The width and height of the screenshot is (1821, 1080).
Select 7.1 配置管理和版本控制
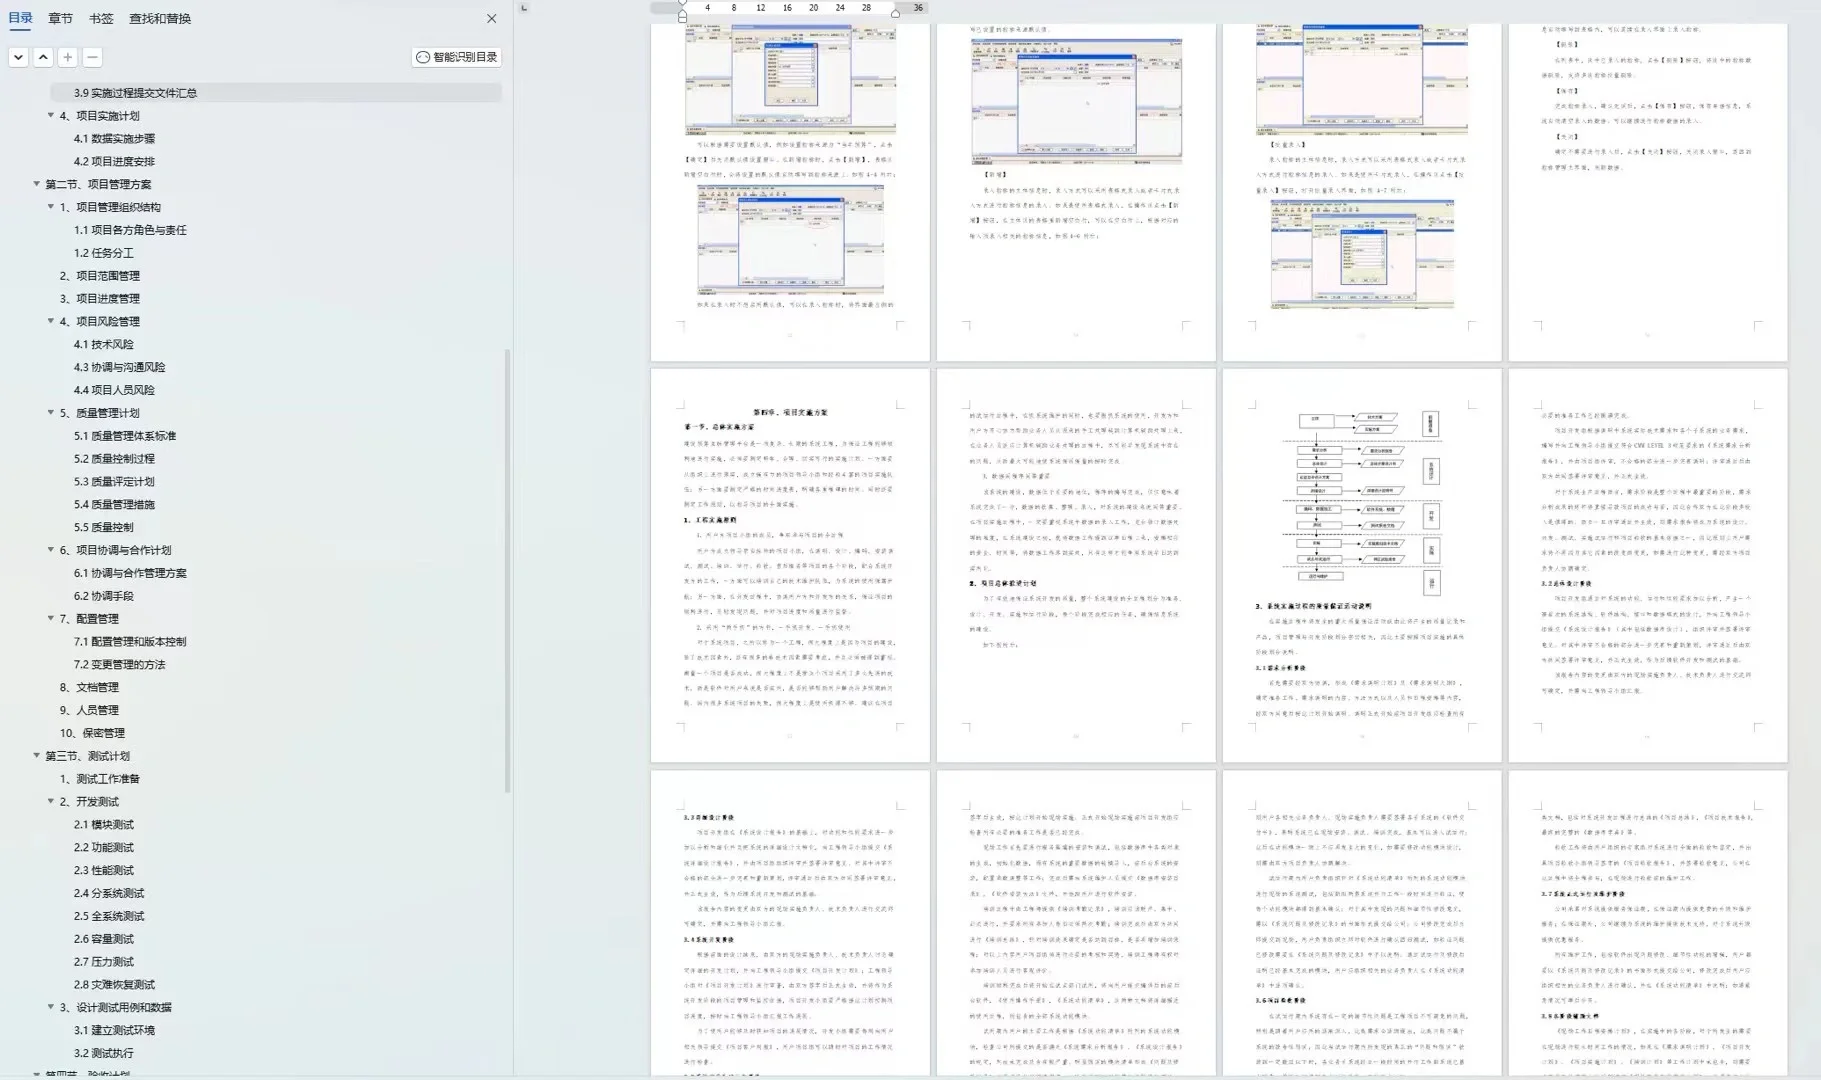click(x=130, y=642)
